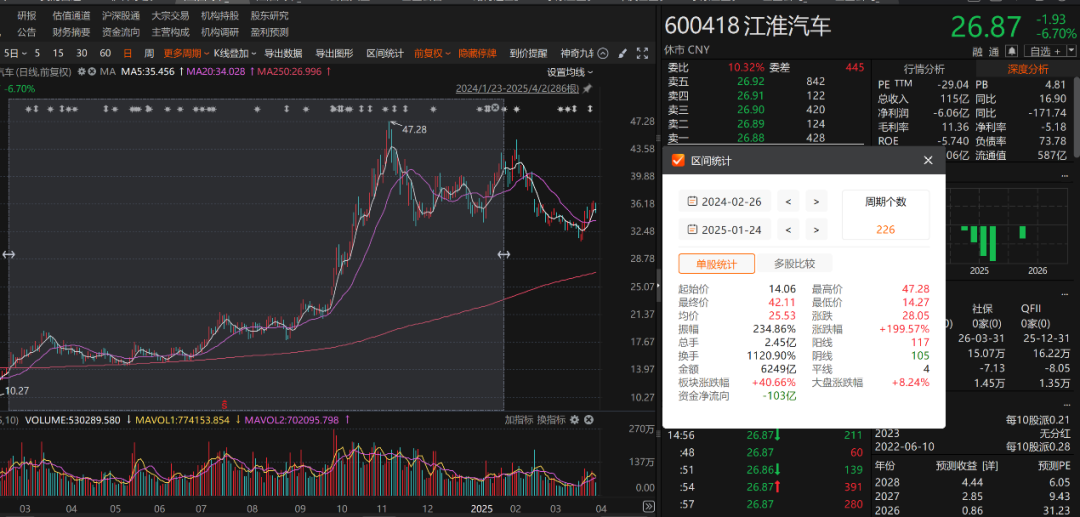Select the 日 daily period
Viewport: 1080px width, 517px height.
(x=127, y=53)
